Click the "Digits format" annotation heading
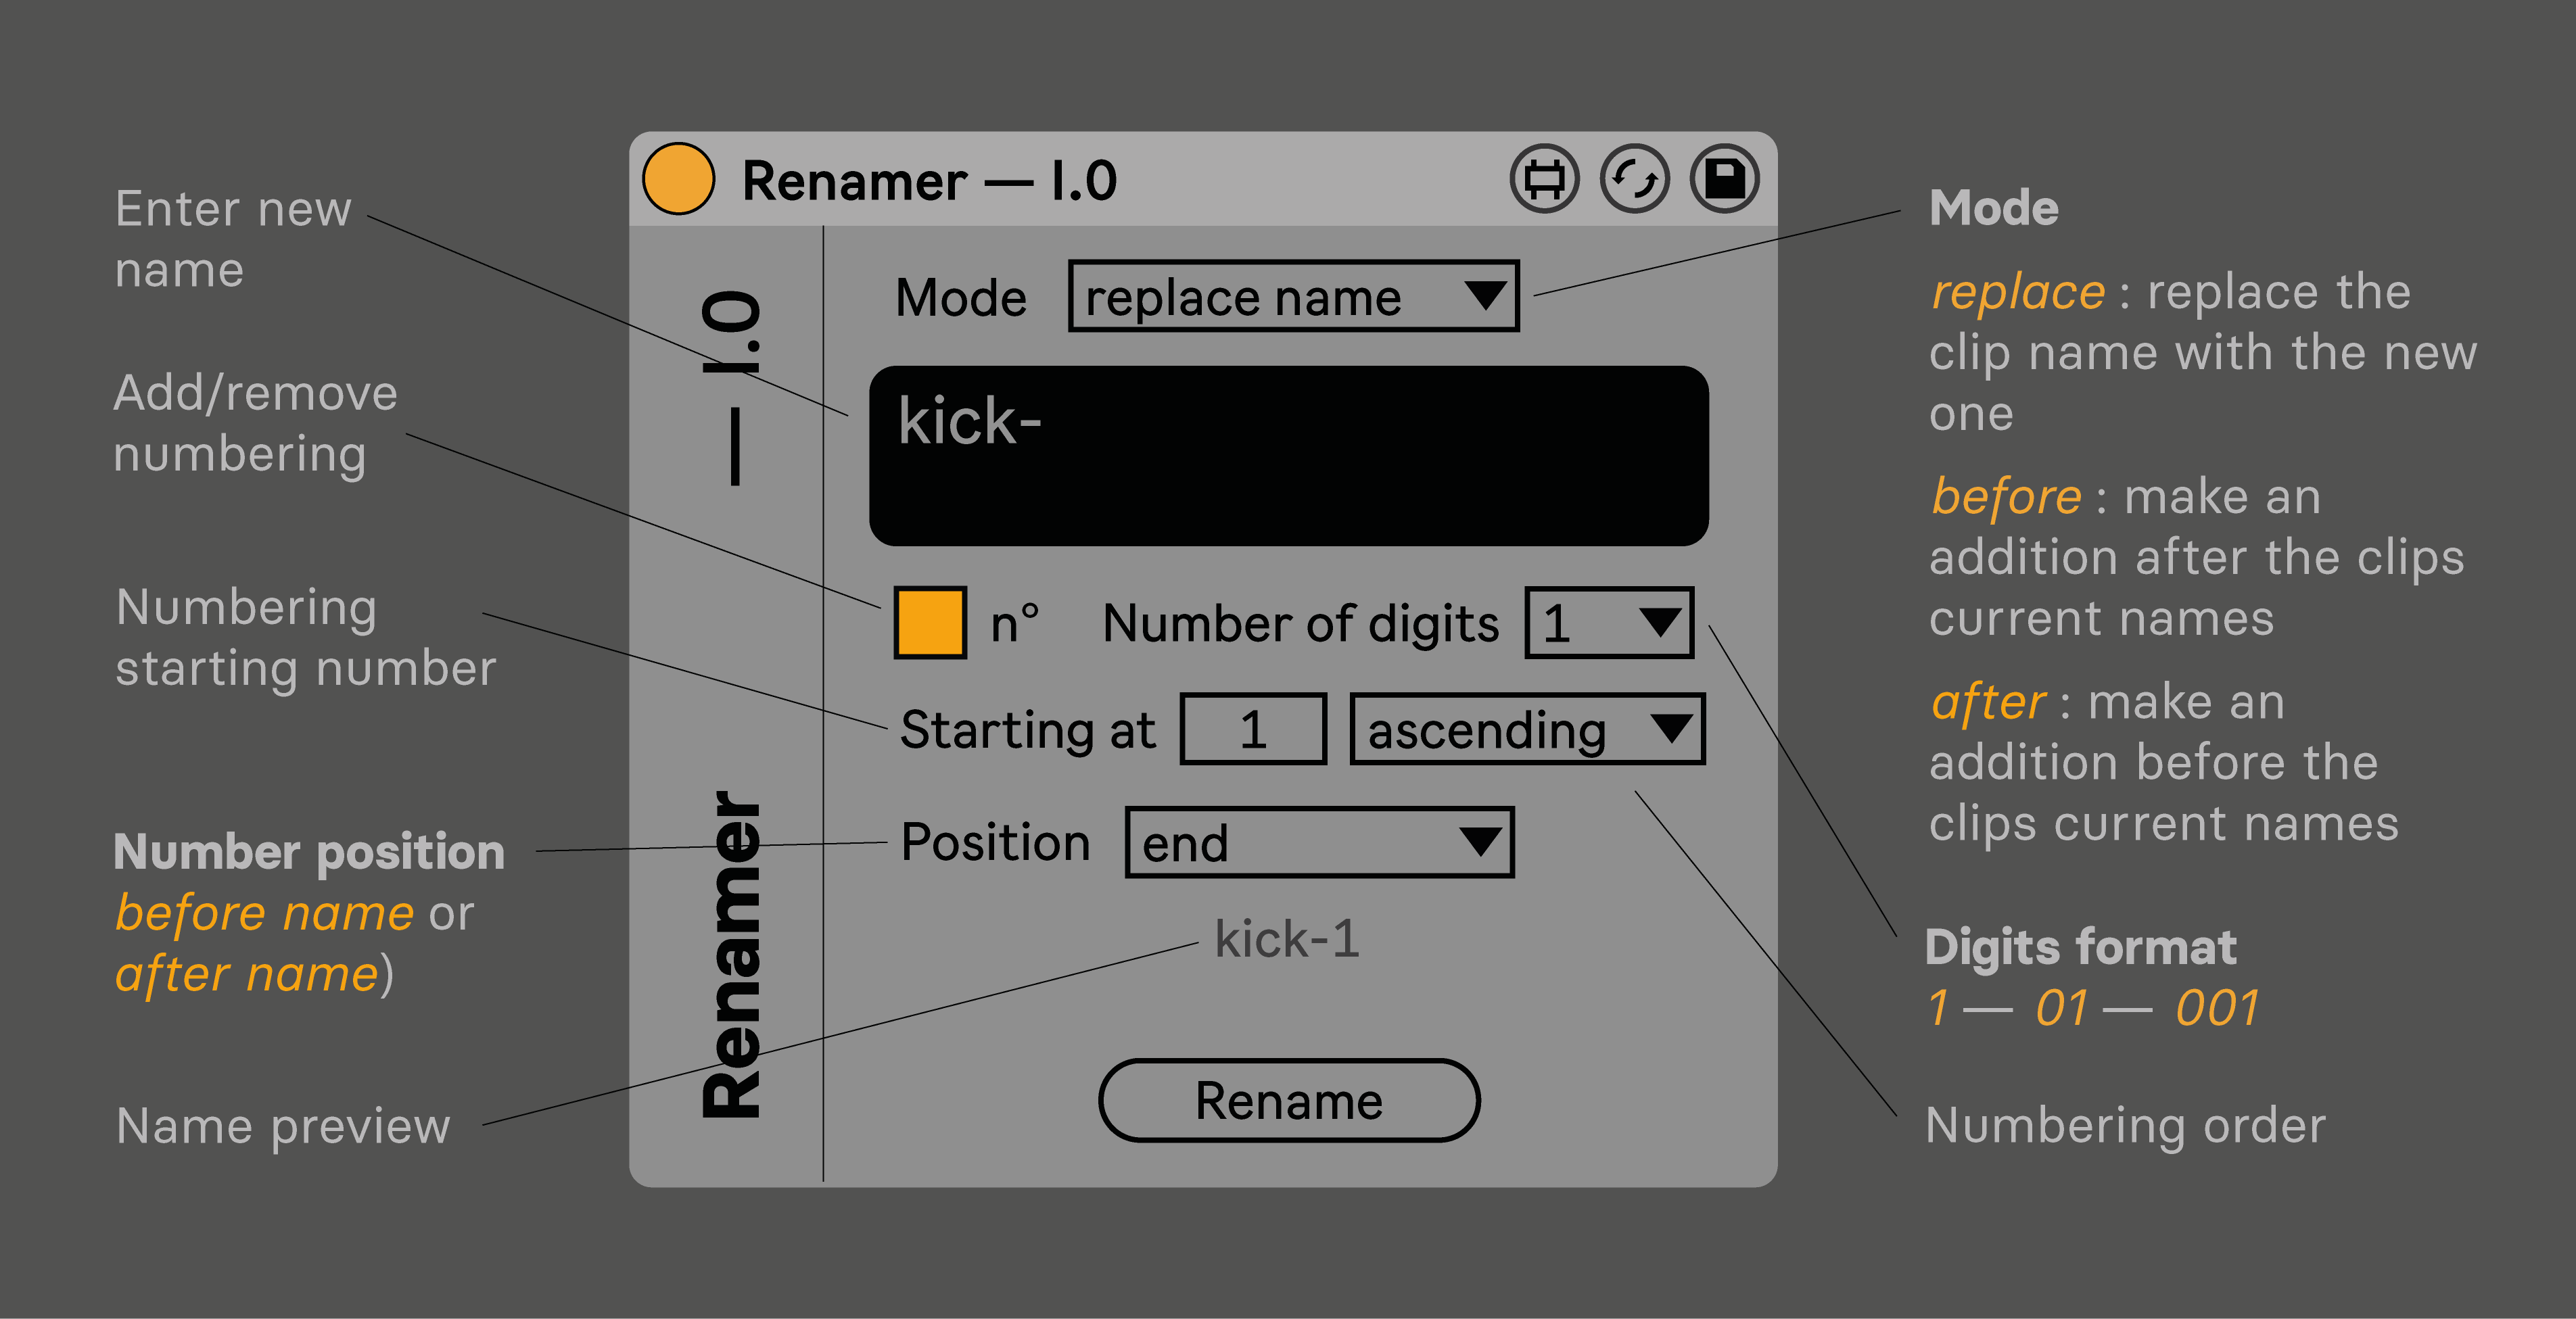This screenshot has width=2576, height=1319. [2080, 946]
